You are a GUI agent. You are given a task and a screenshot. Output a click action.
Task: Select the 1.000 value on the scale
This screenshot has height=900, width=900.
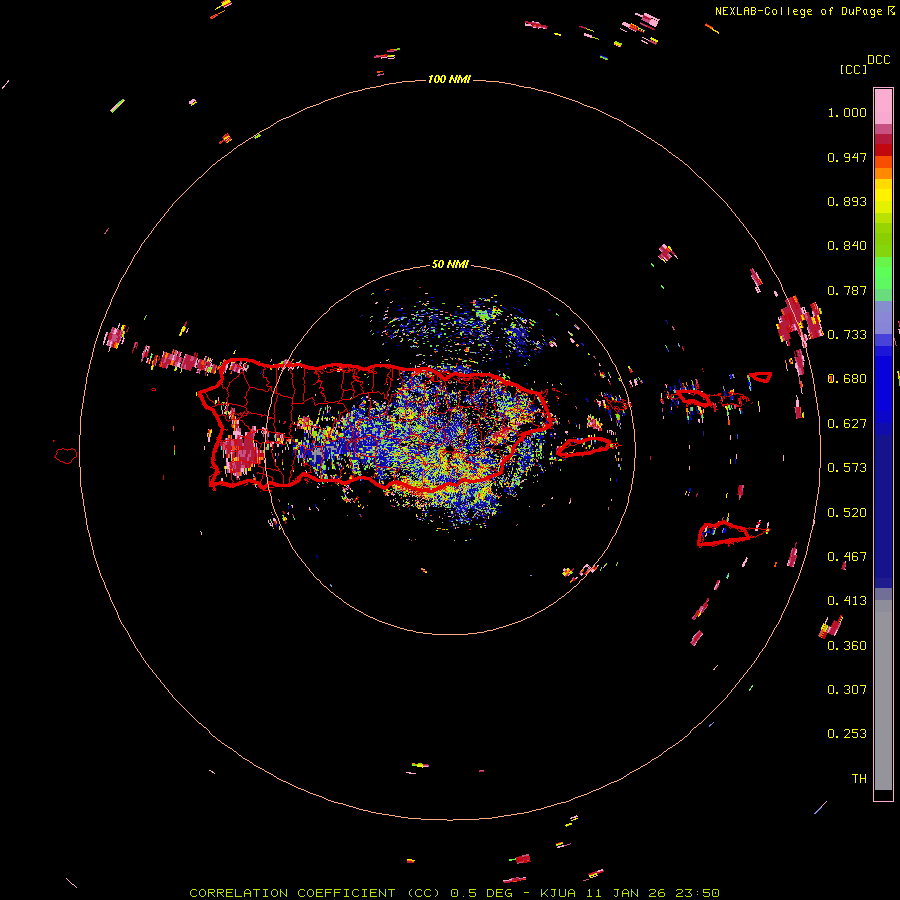tap(847, 112)
